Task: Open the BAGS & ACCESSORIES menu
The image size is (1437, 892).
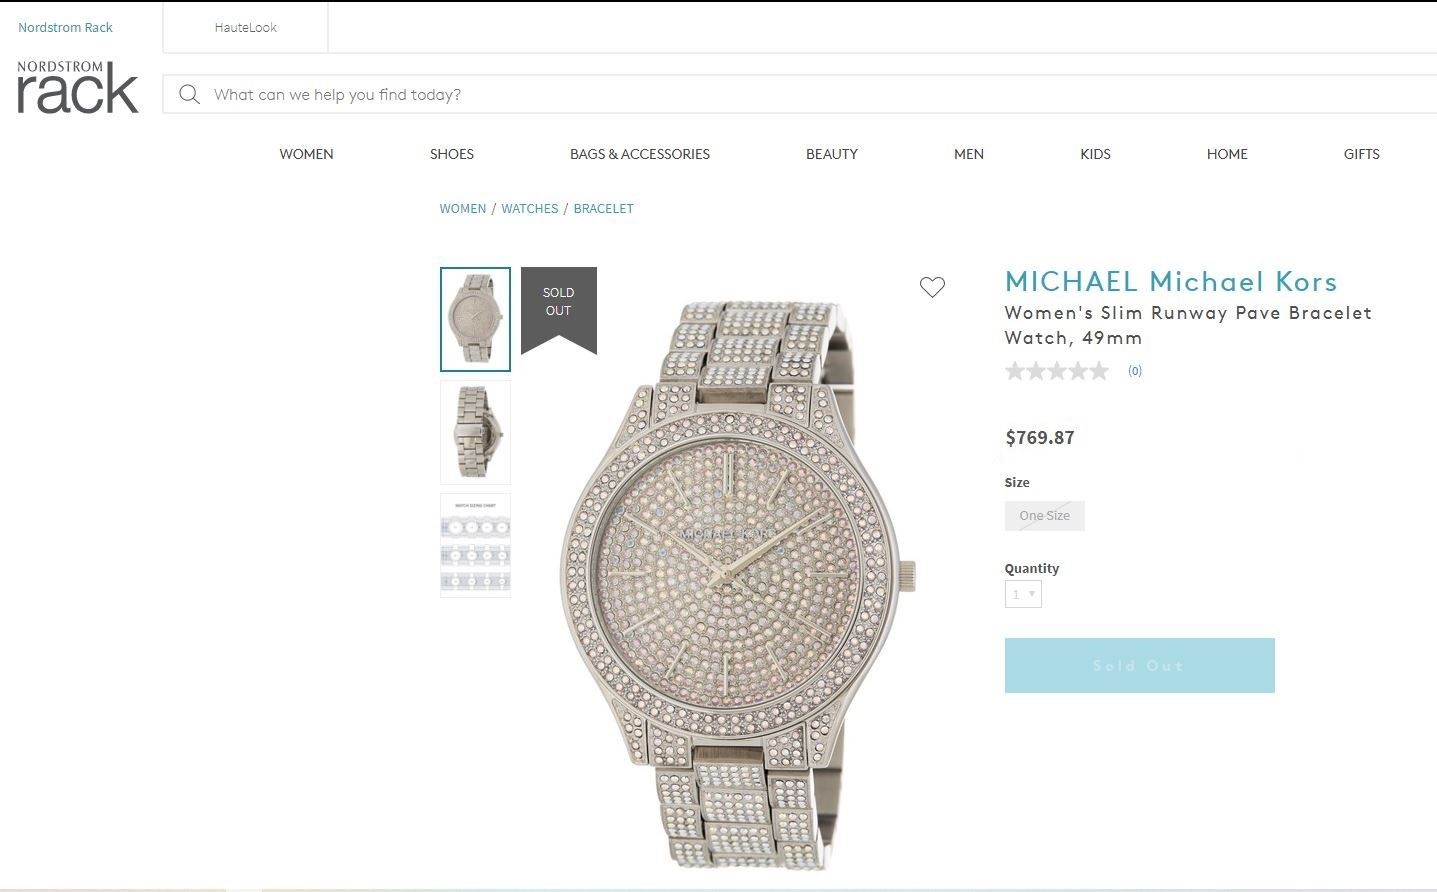Action: pos(640,154)
